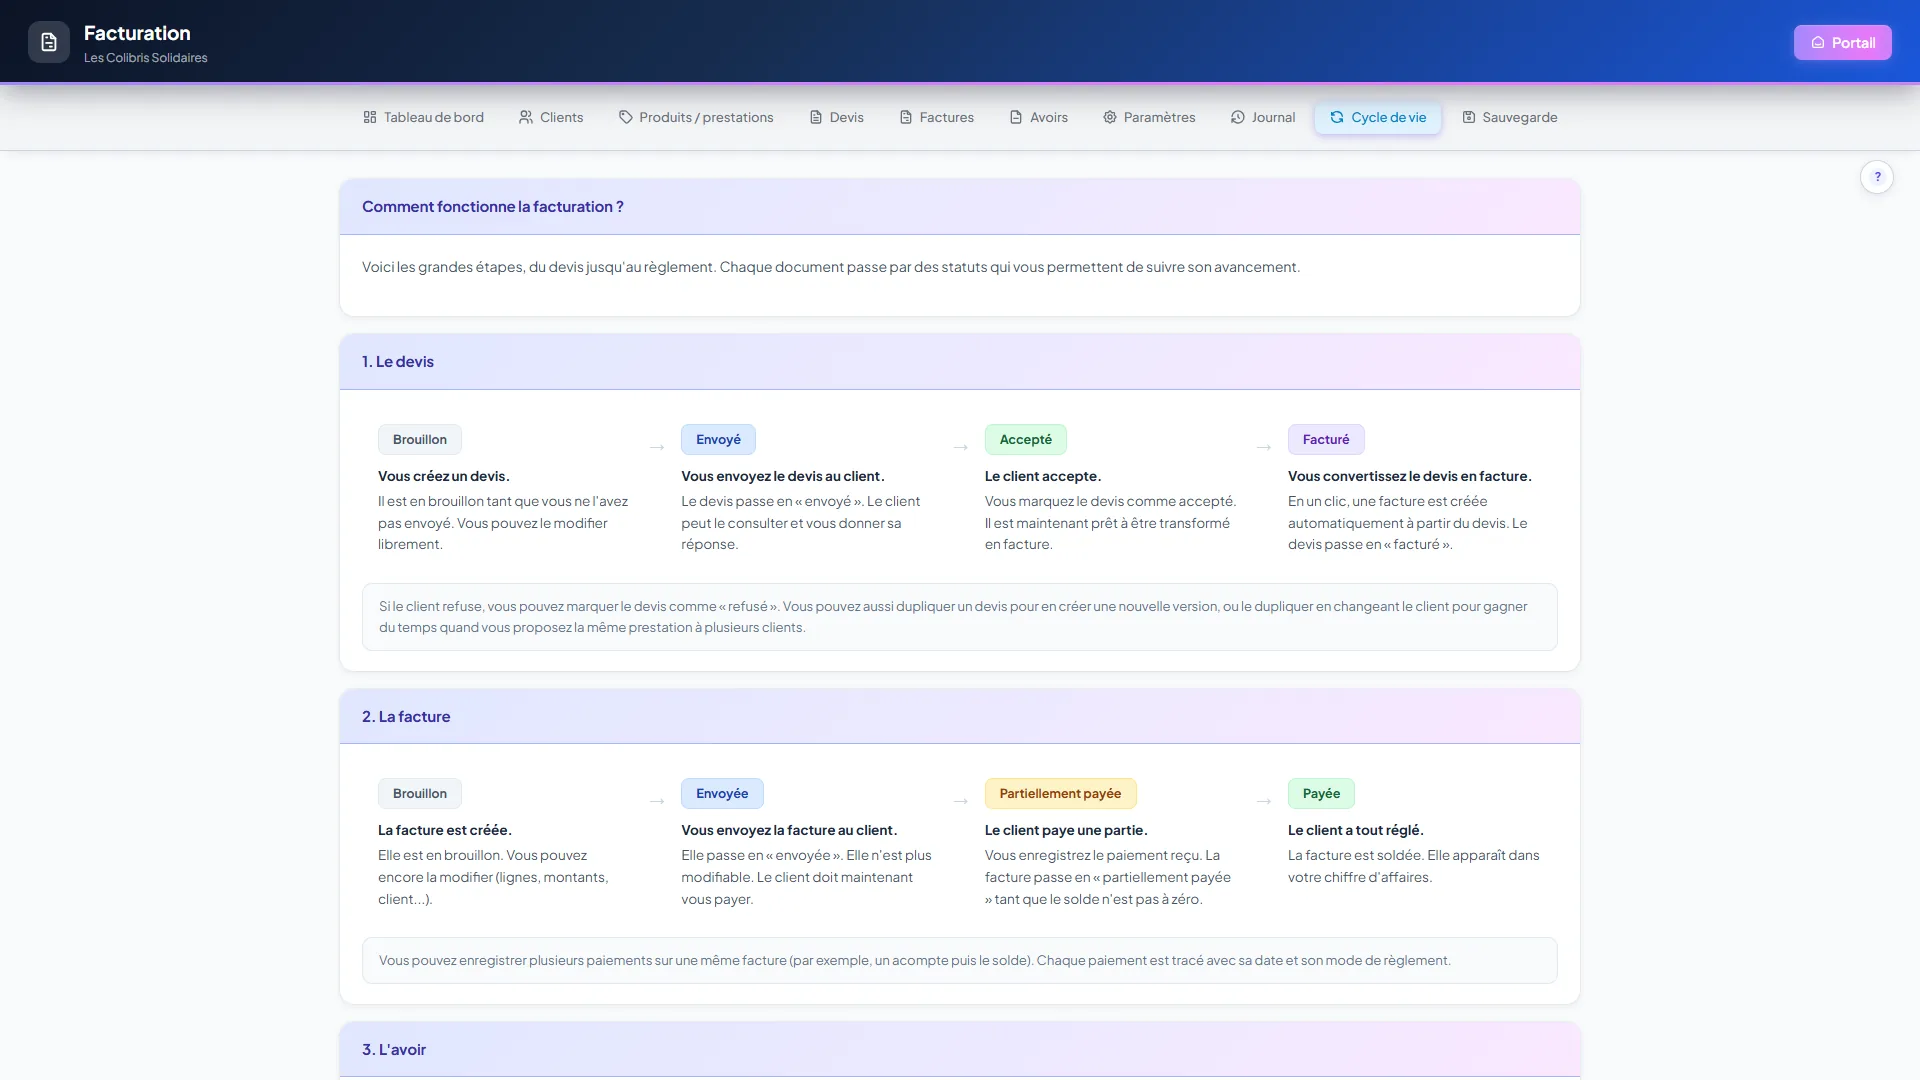Click the Payée status badge
The image size is (1920, 1080).
tap(1321, 793)
